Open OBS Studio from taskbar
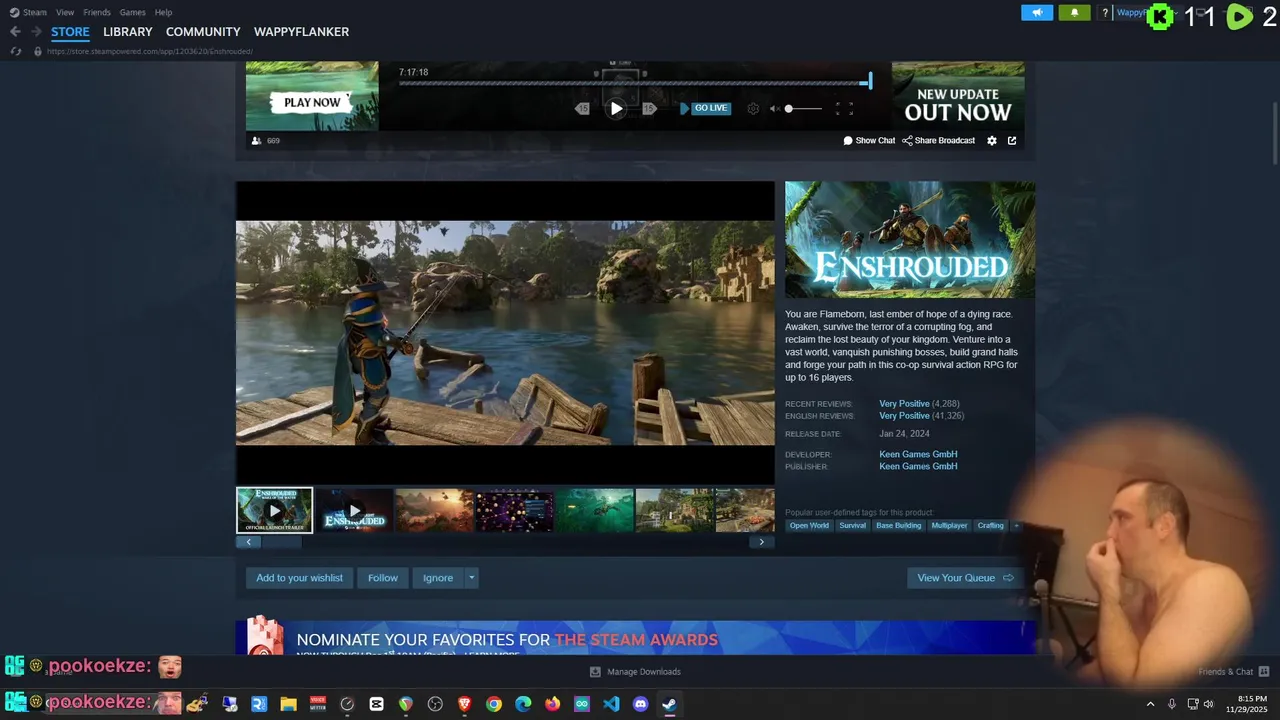Viewport: 1280px width, 720px height. click(435, 704)
